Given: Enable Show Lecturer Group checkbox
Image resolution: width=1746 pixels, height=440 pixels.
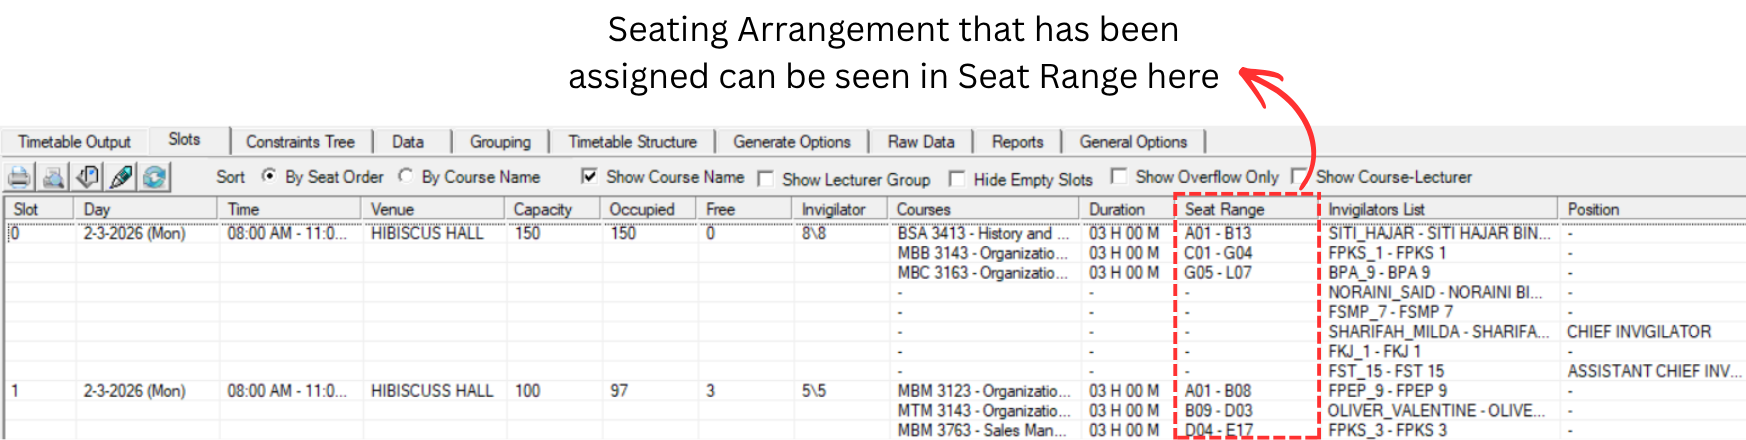Looking at the screenshot, I should pyautogui.click(x=766, y=178).
